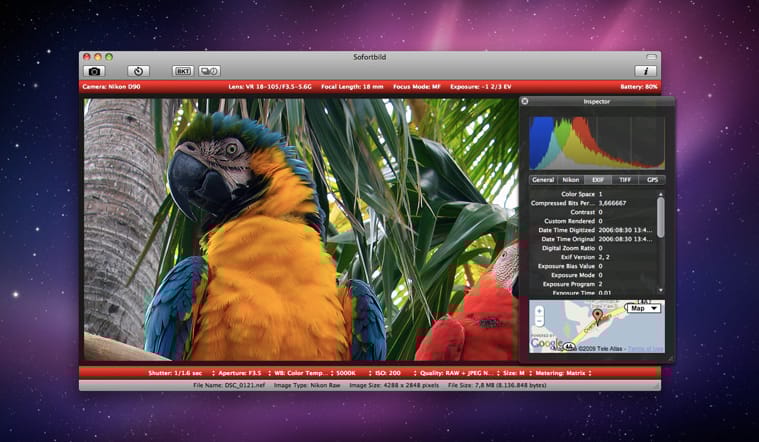This screenshot has width=759, height=442.
Task: Switch to the Nikon tab
Action: click(570, 180)
